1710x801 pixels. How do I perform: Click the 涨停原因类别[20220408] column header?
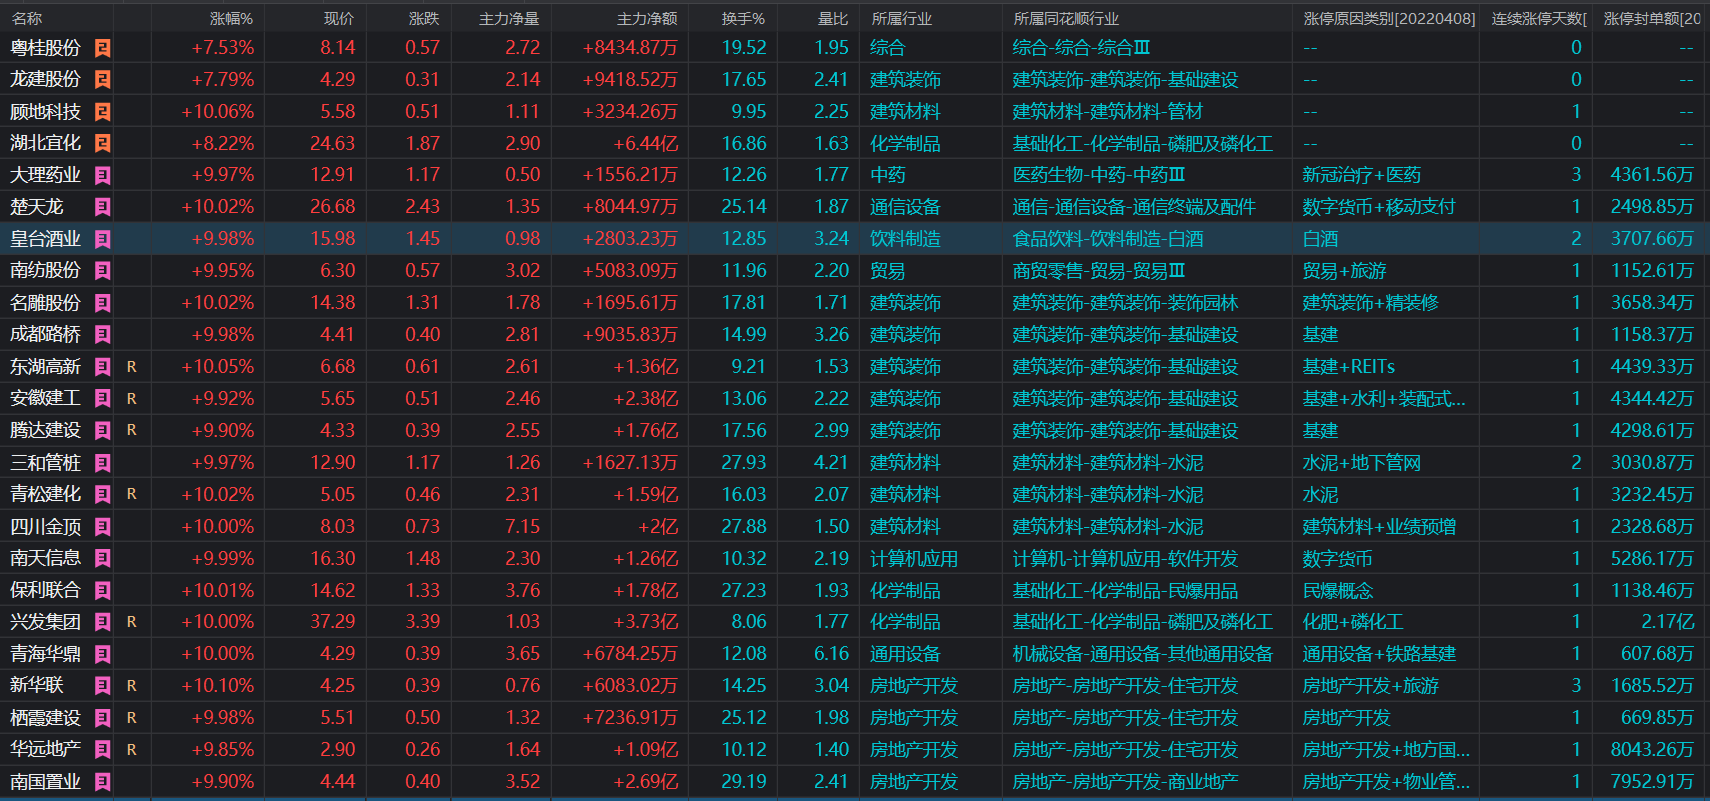point(1390,19)
